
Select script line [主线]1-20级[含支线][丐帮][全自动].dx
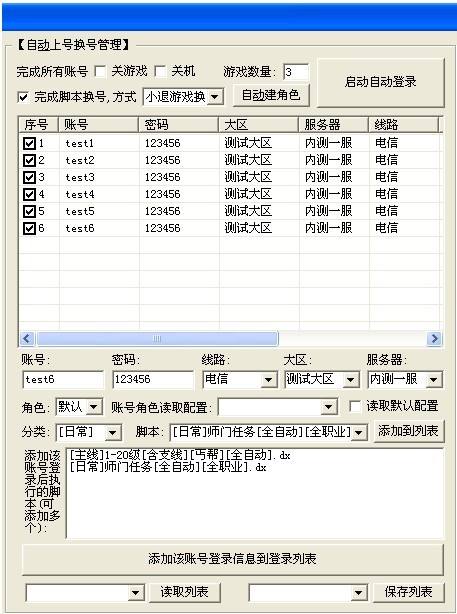[180, 455]
